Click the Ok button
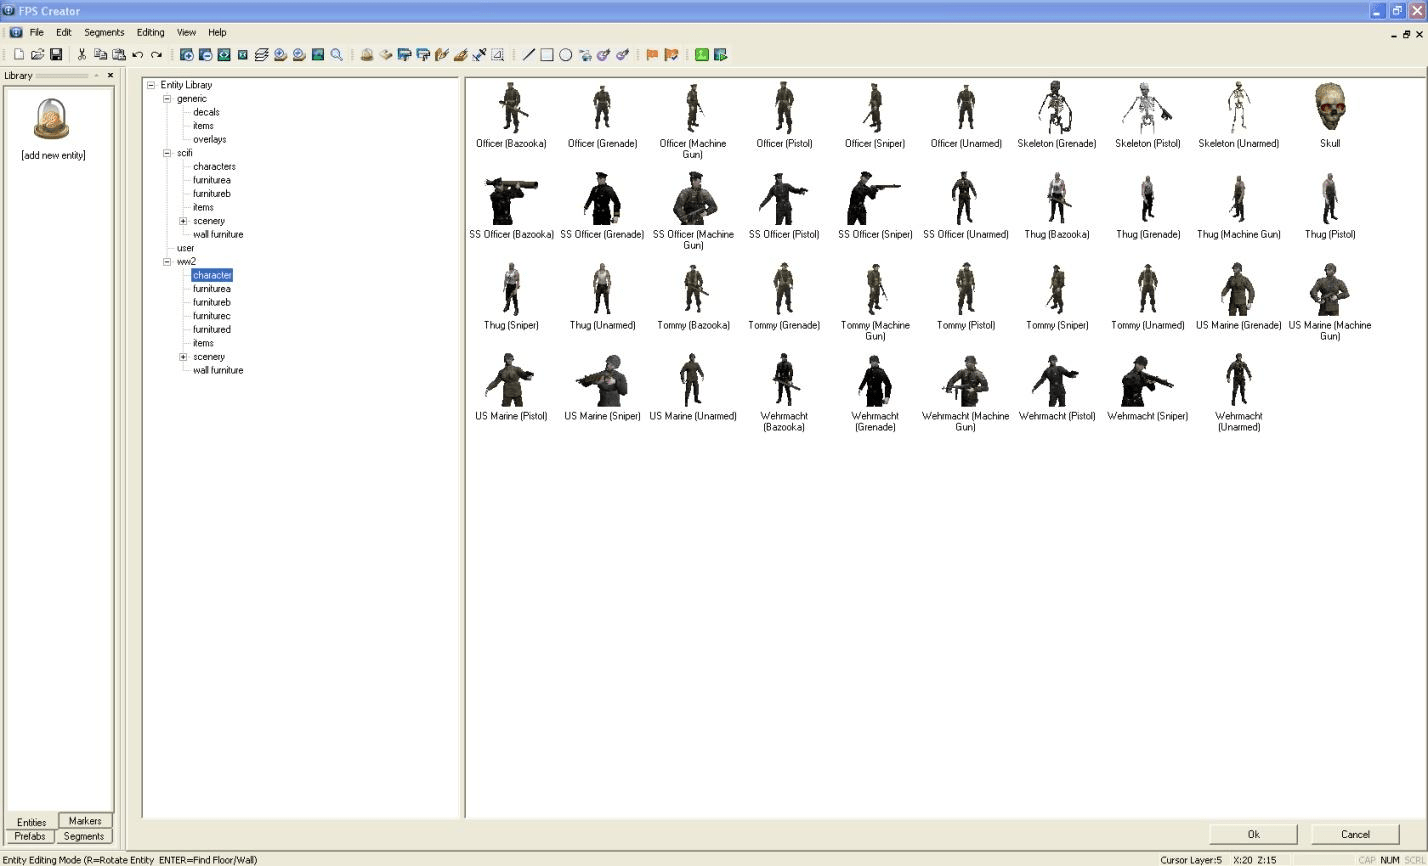This screenshot has height=866, width=1428. 1253,834
